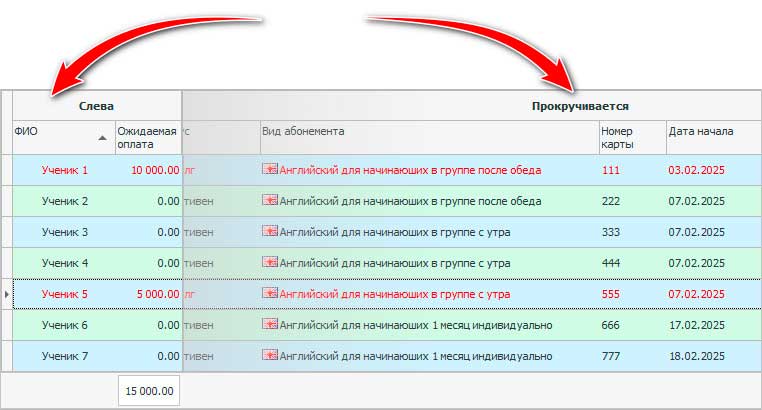Click the subscription icon in Ученик 3 row
The width and height of the screenshot is (762, 410).
click(269, 232)
